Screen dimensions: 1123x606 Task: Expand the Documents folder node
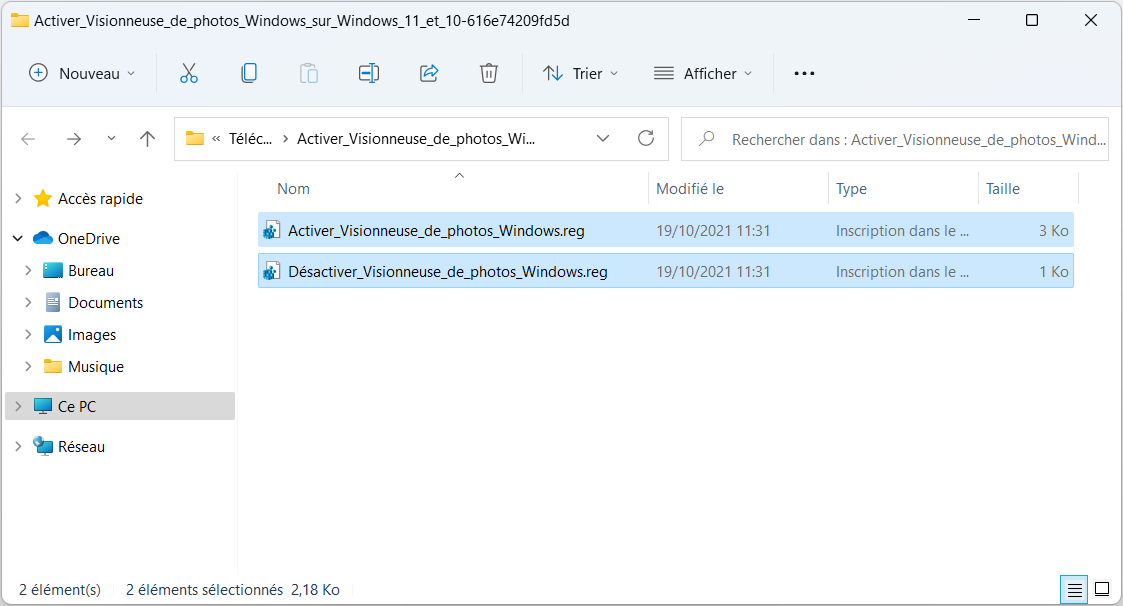(x=28, y=302)
